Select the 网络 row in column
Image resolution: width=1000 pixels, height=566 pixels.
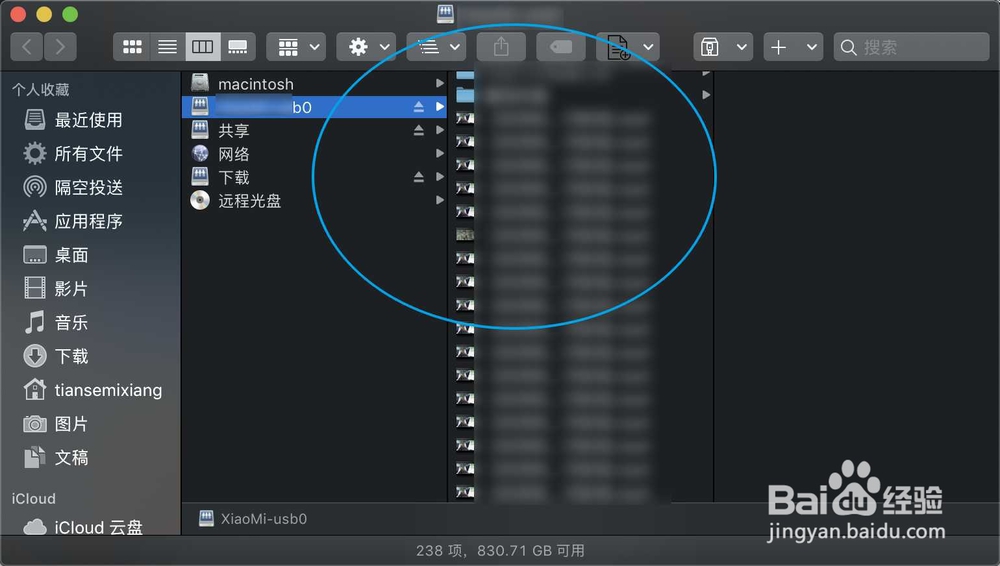tap(314, 154)
